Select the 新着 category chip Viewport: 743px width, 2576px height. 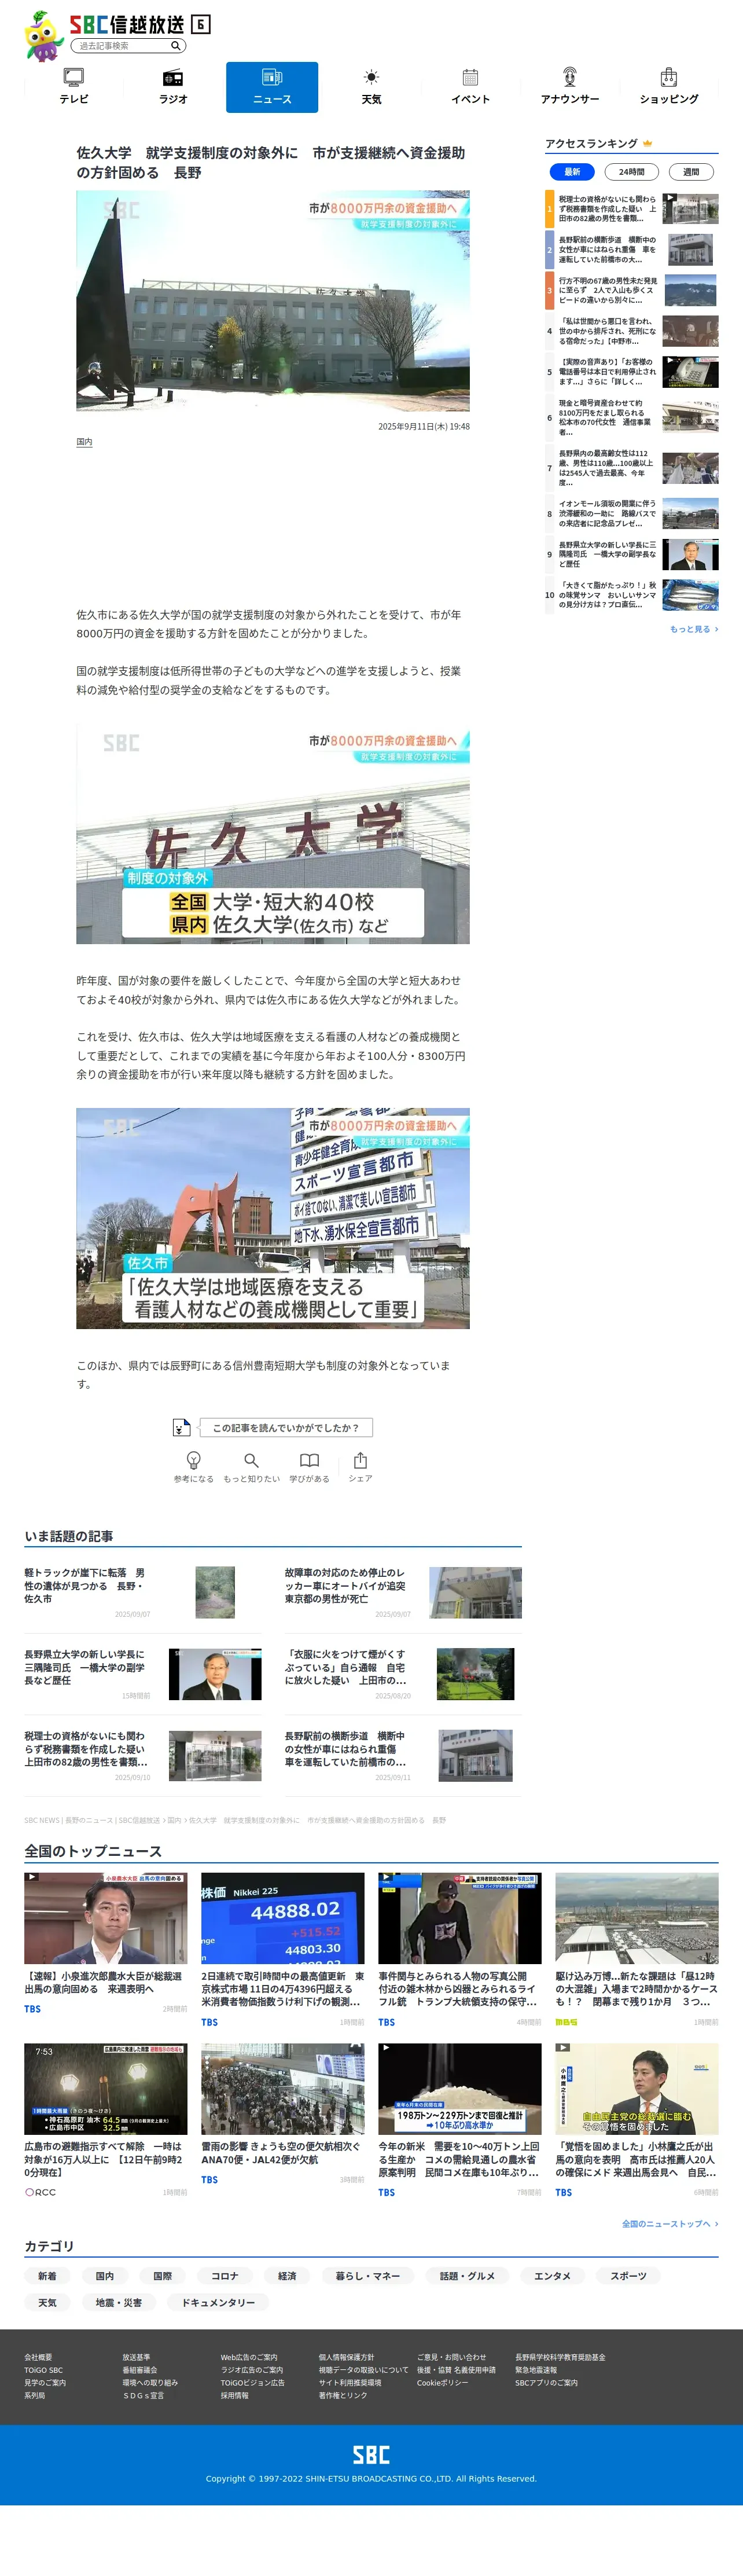click(x=47, y=2276)
